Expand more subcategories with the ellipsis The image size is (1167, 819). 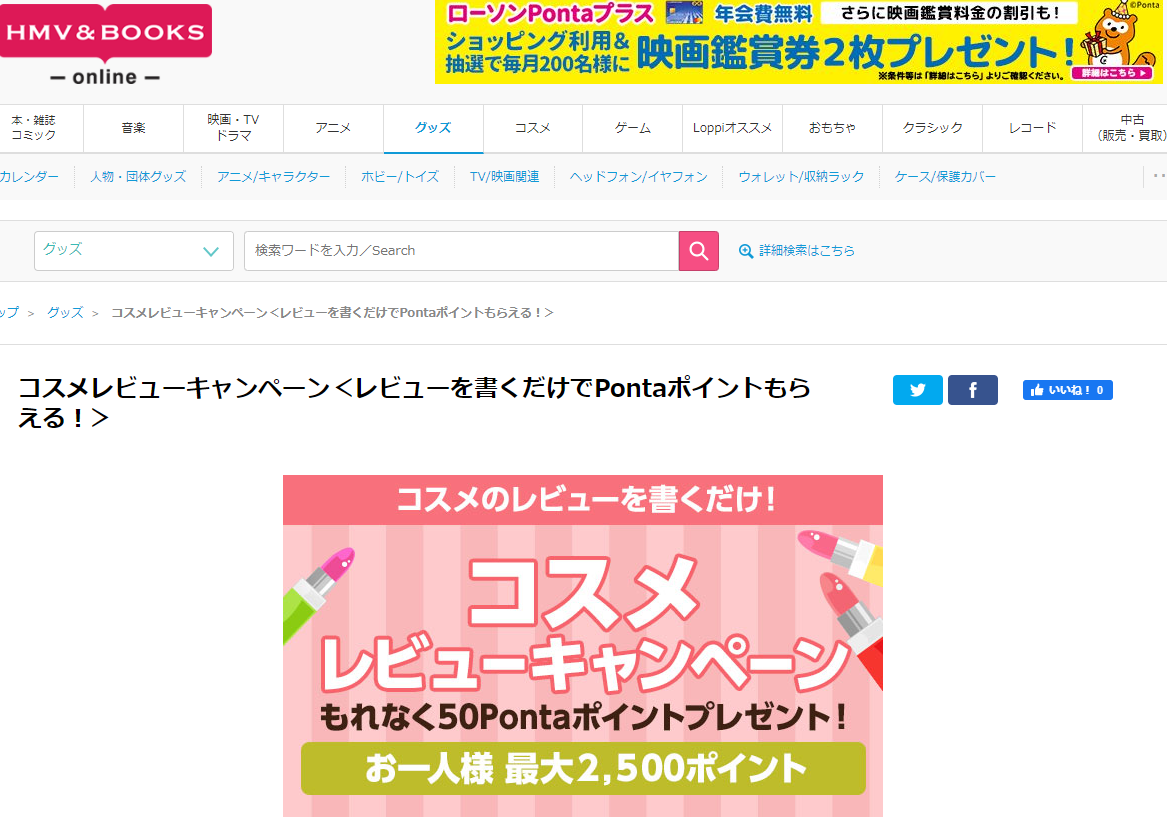click(1158, 176)
